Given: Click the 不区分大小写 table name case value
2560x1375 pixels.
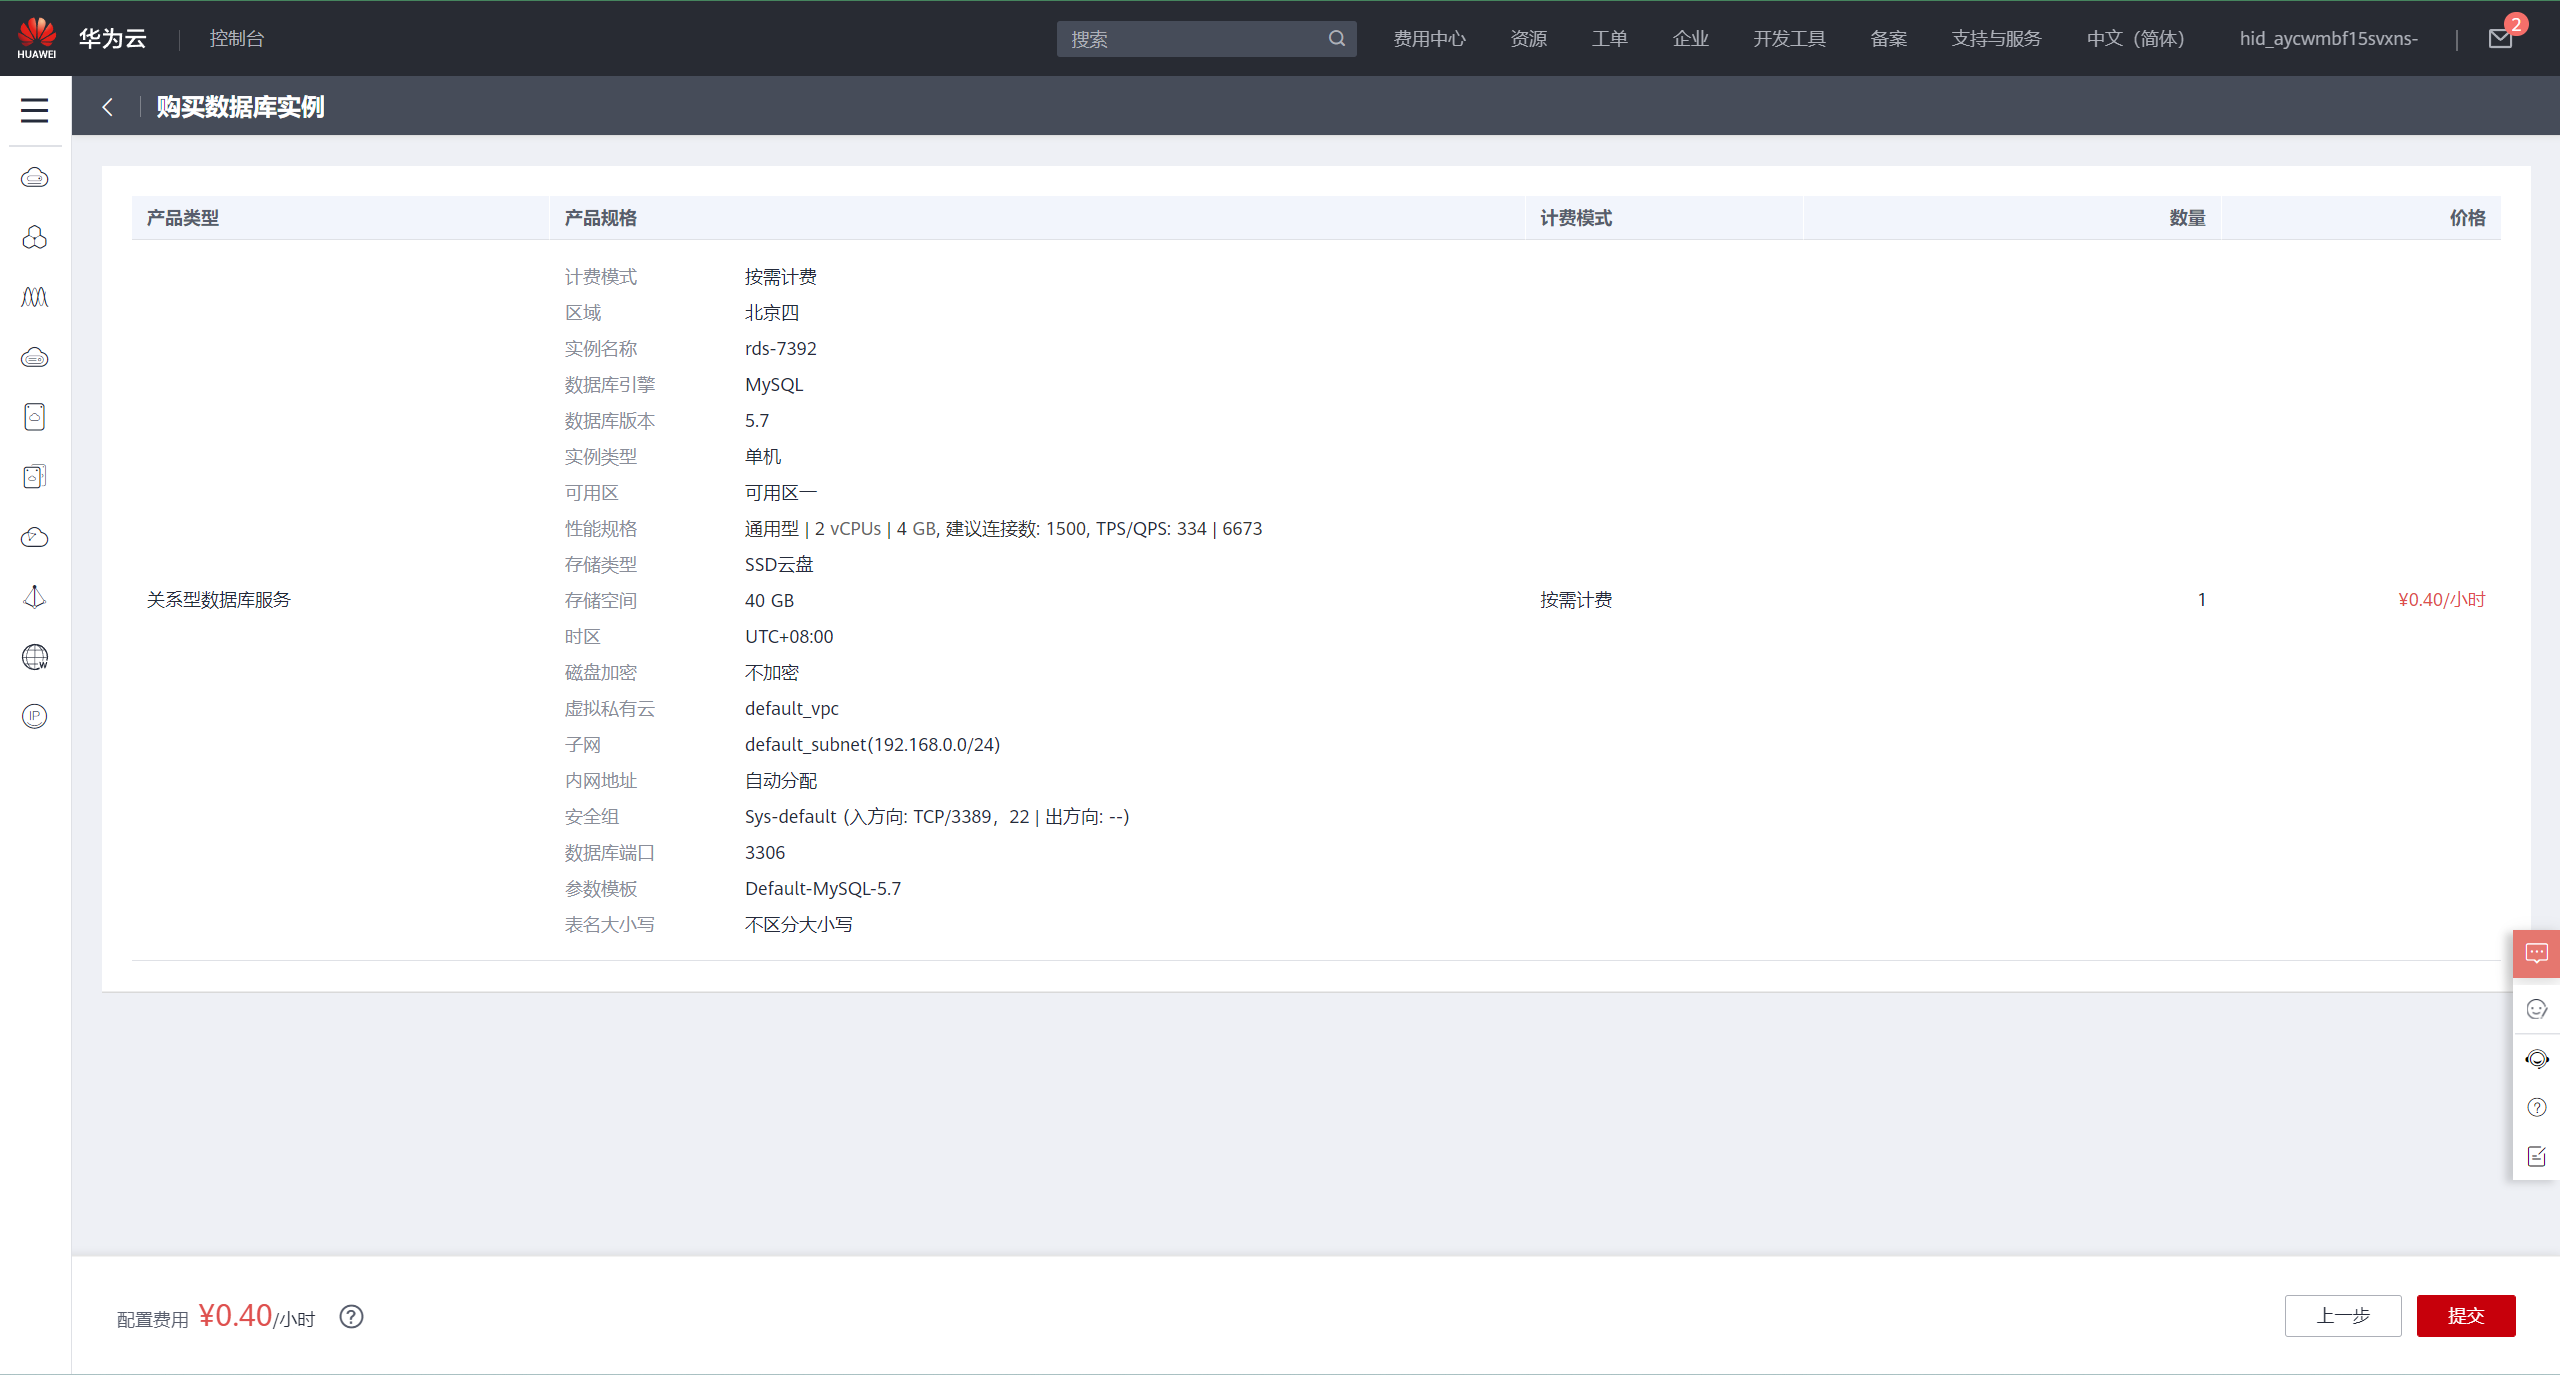Looking at the screenshot, I should click(798, 925).
